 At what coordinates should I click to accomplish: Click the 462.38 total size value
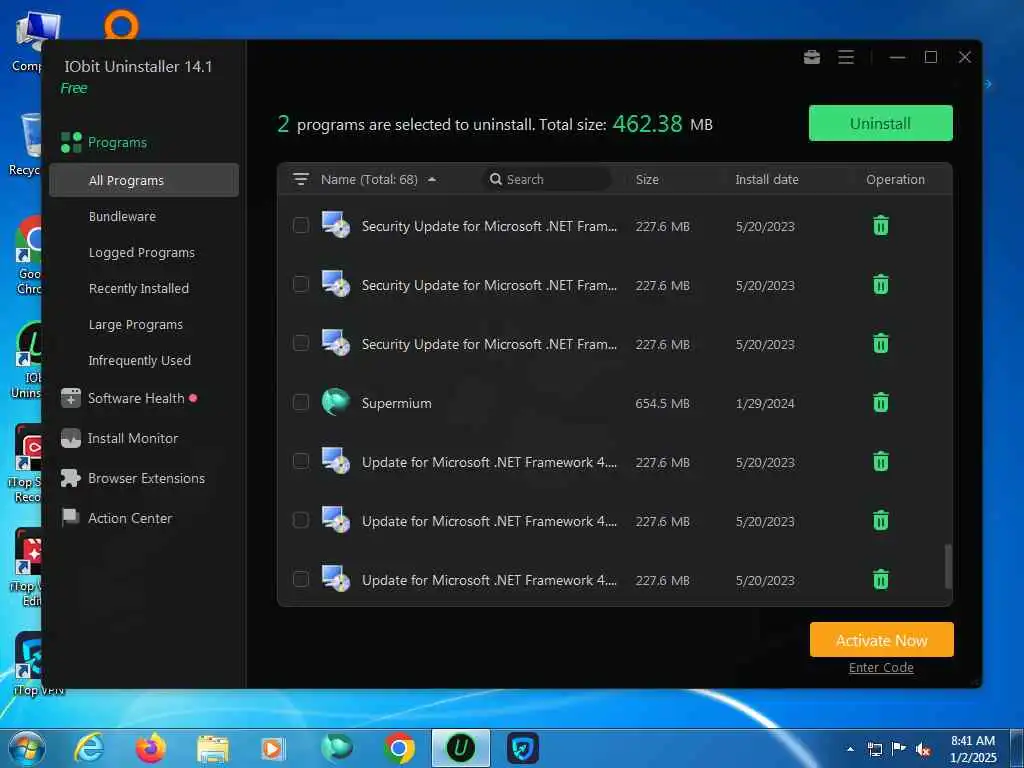tap(647, 123)
